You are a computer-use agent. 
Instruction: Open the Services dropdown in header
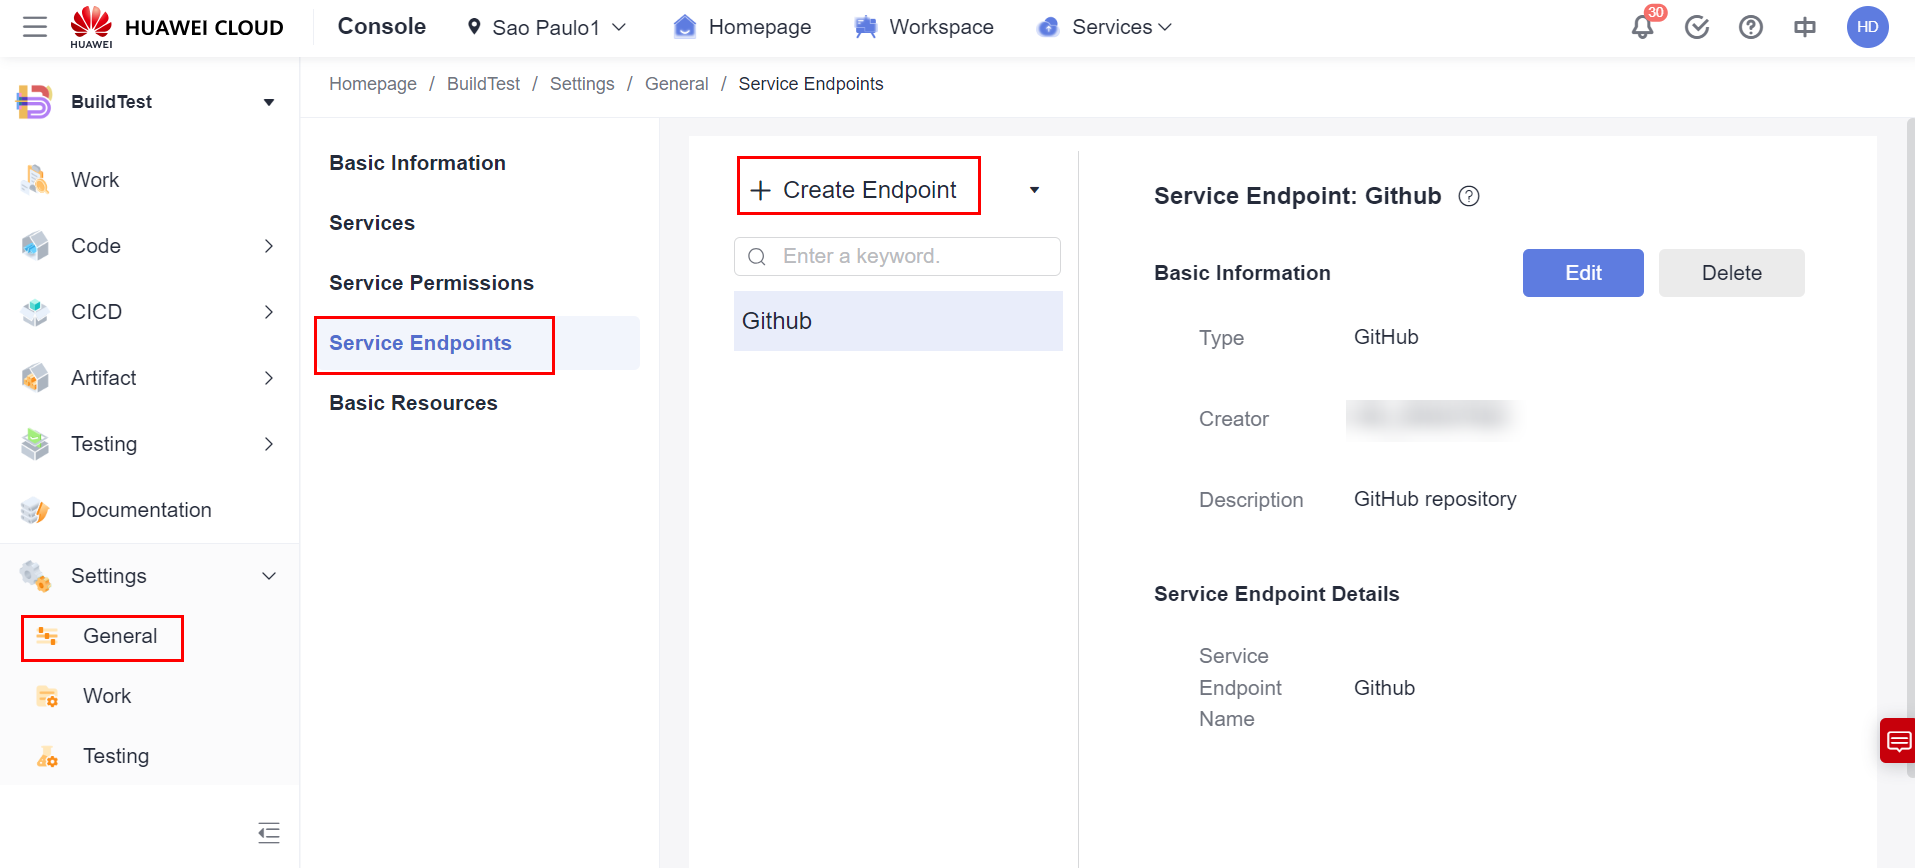[1106, 27]
